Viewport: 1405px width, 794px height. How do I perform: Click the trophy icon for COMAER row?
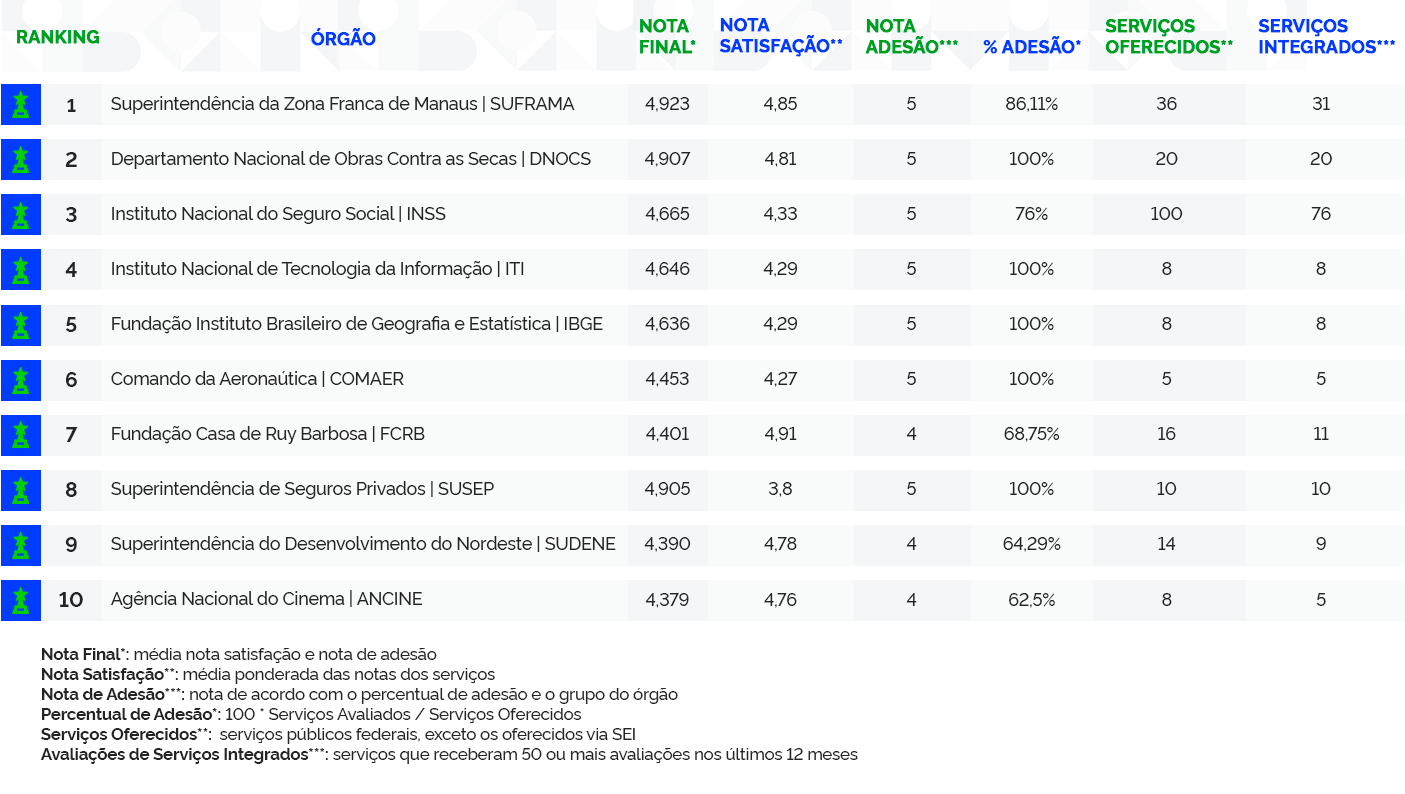21,379
